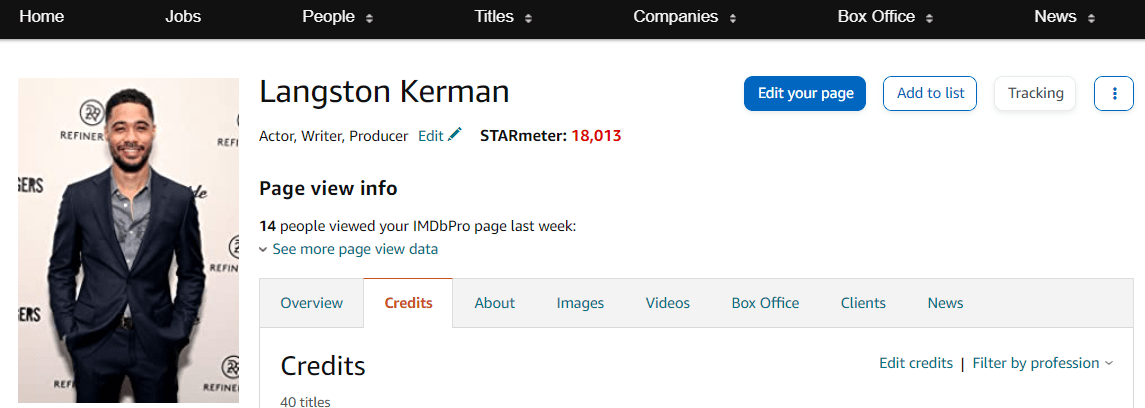
Task: Switch to the Overview tab
Action: [x=311, y=303]
